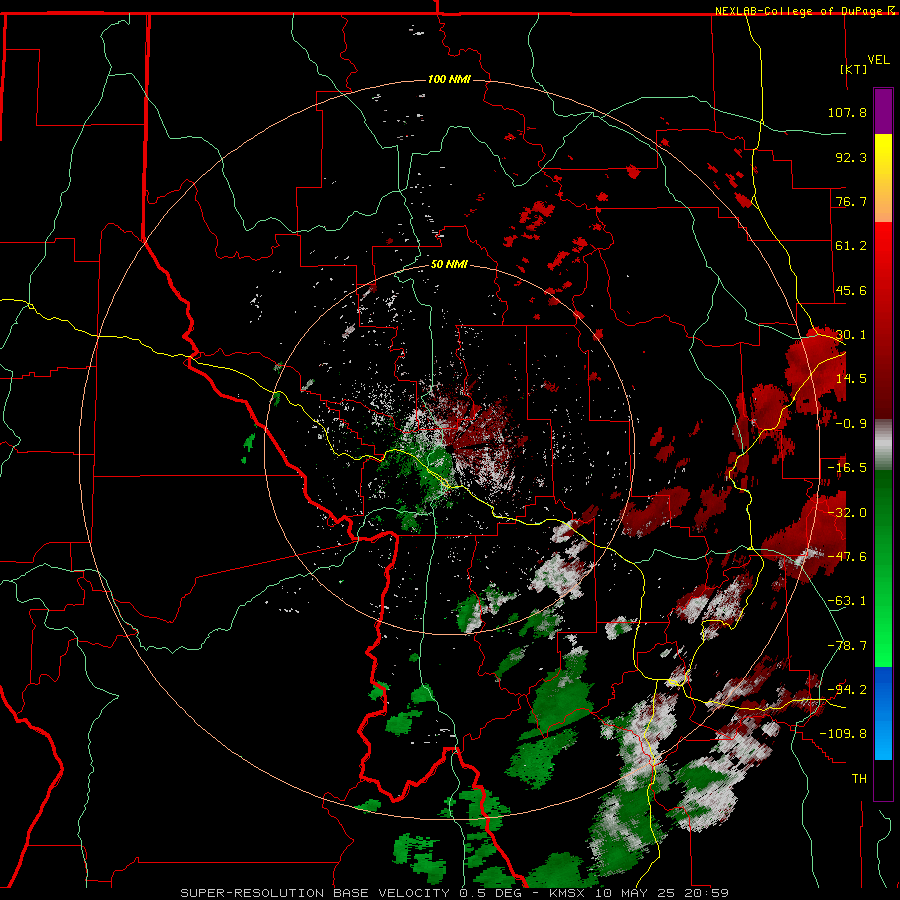The image size is (900, 900).
Task: Pick the top purple segment of color bar
Action: pos(883,111)
